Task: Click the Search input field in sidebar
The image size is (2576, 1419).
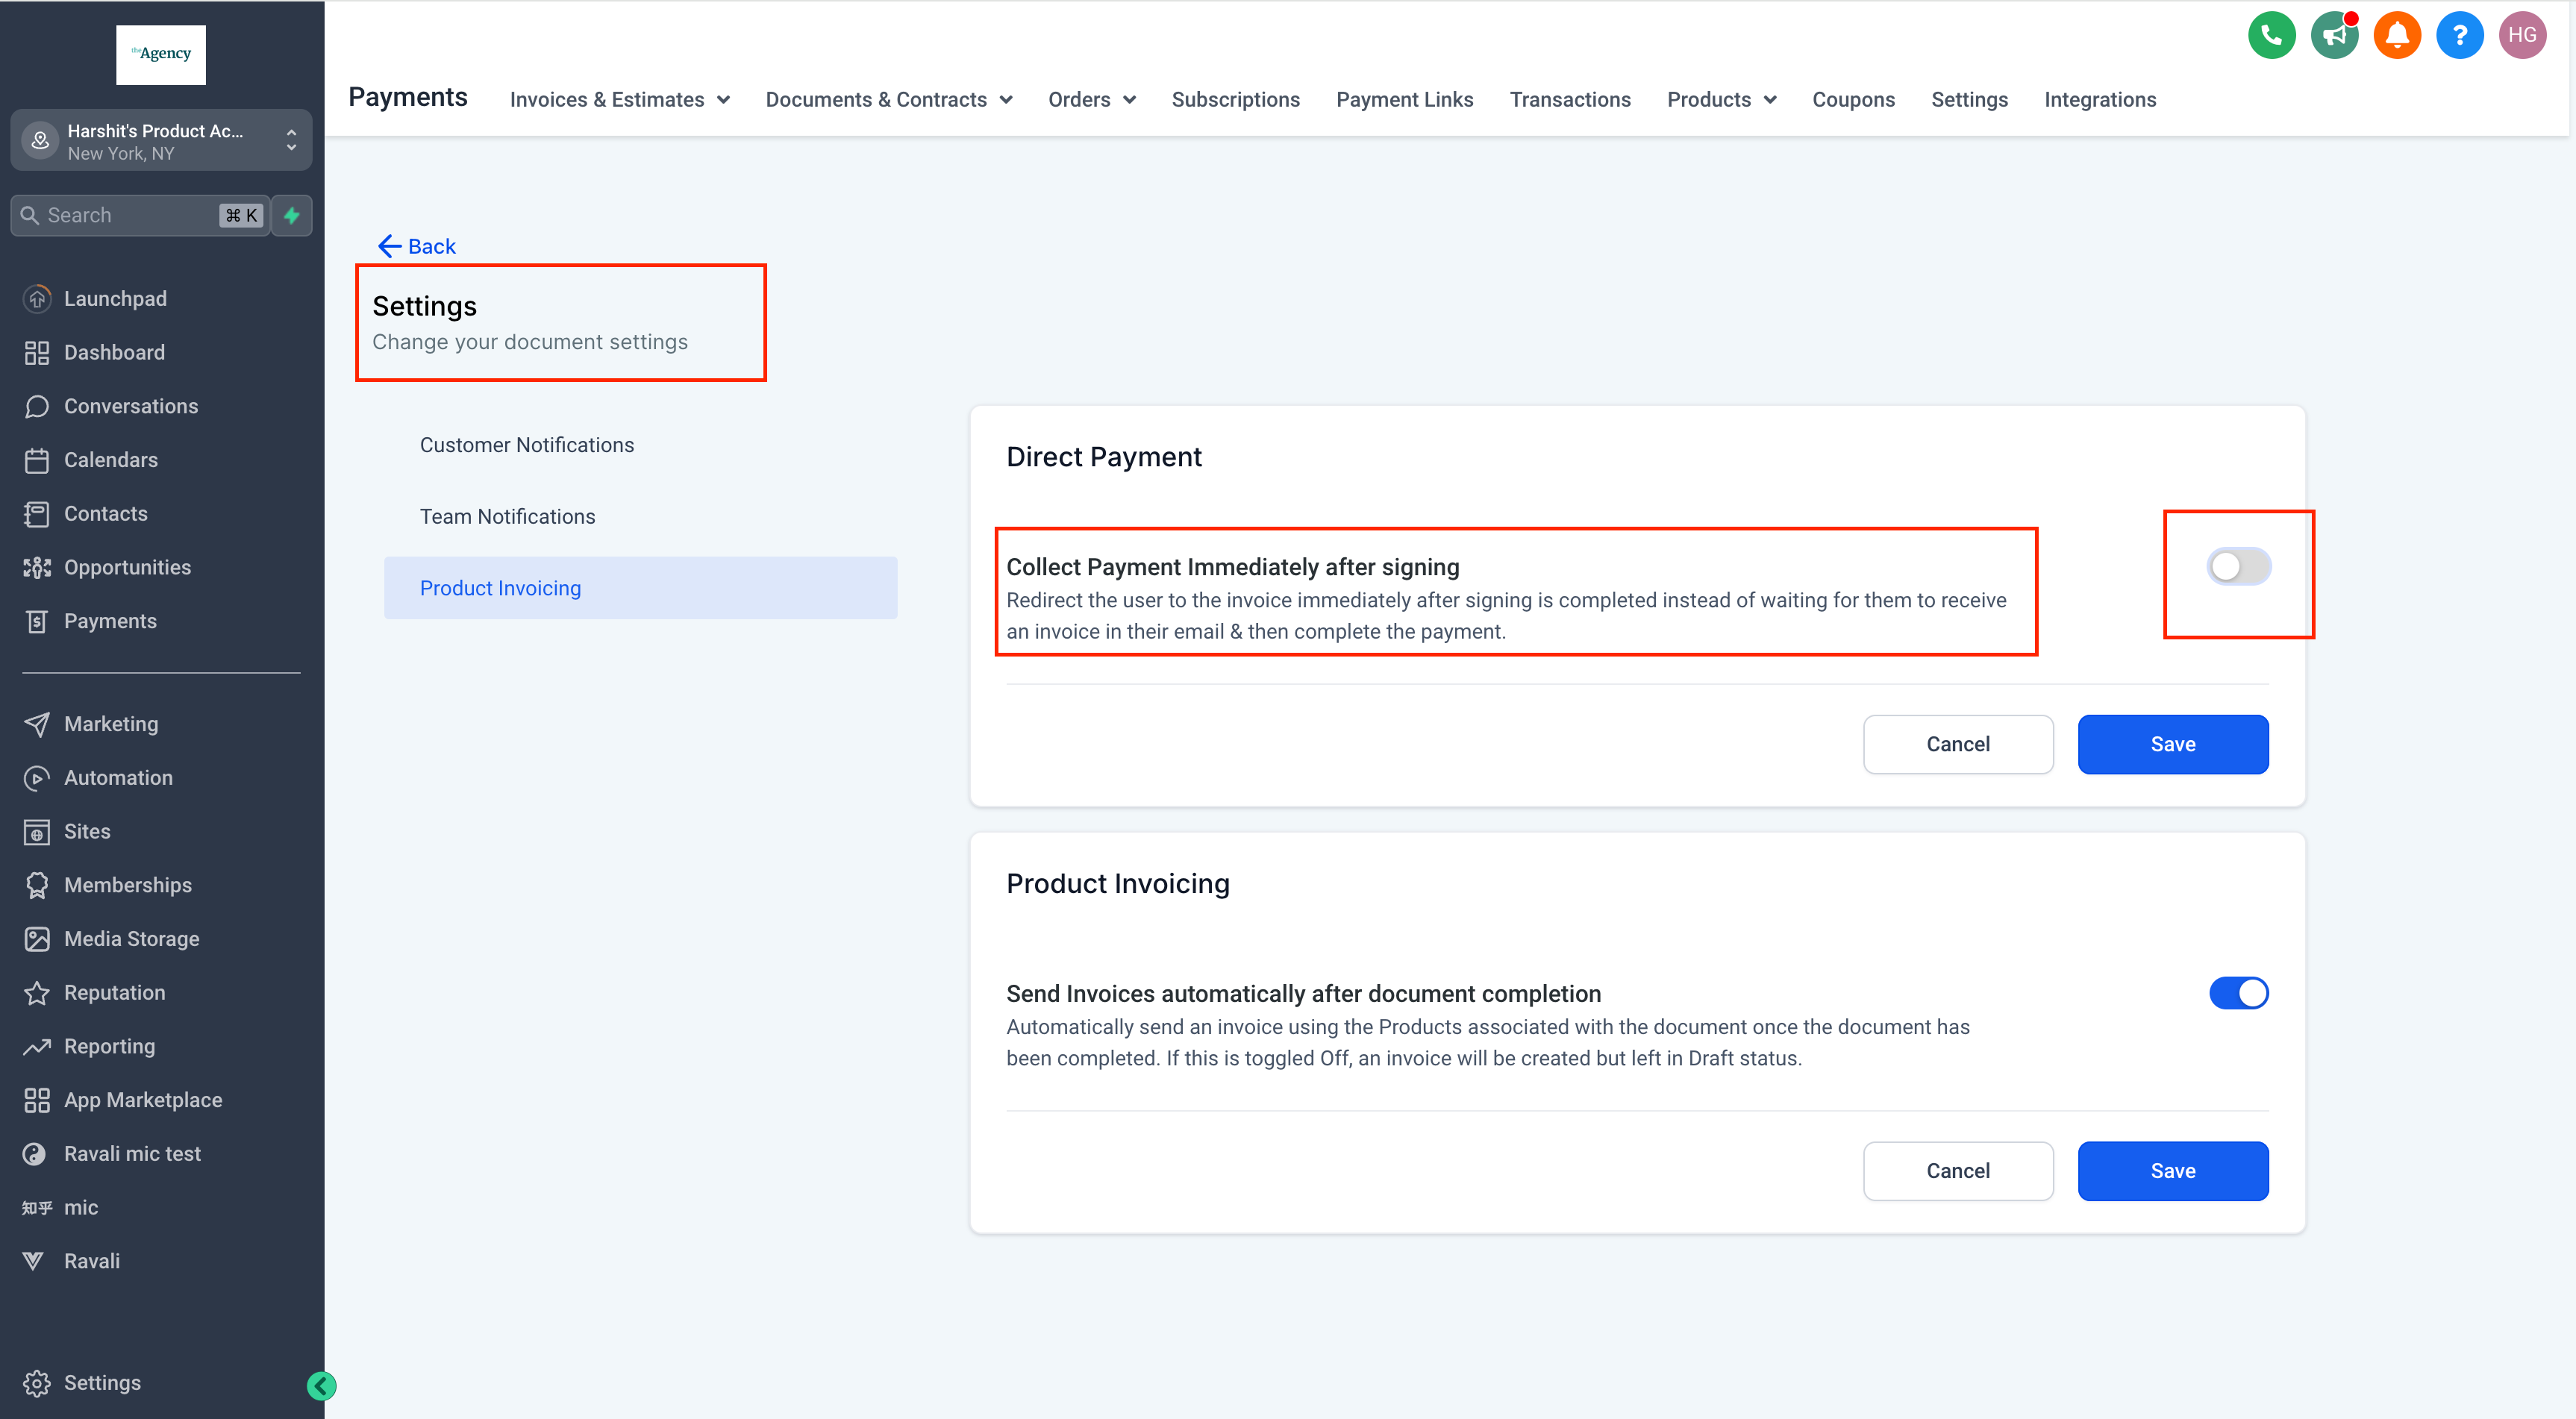Action: [140, 215]
